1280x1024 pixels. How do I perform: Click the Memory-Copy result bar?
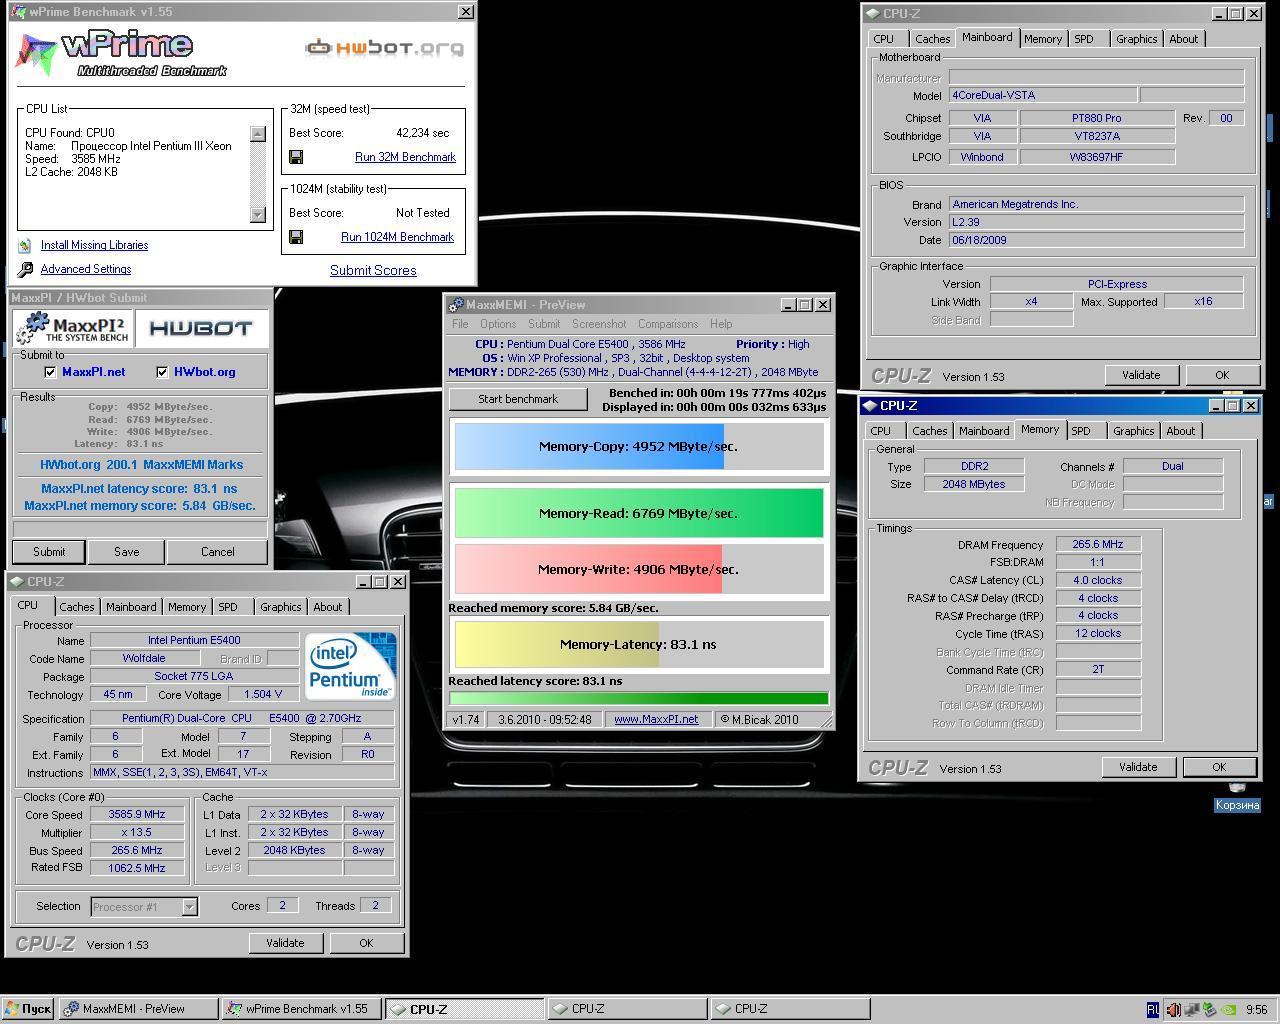(x=638, y=446)
